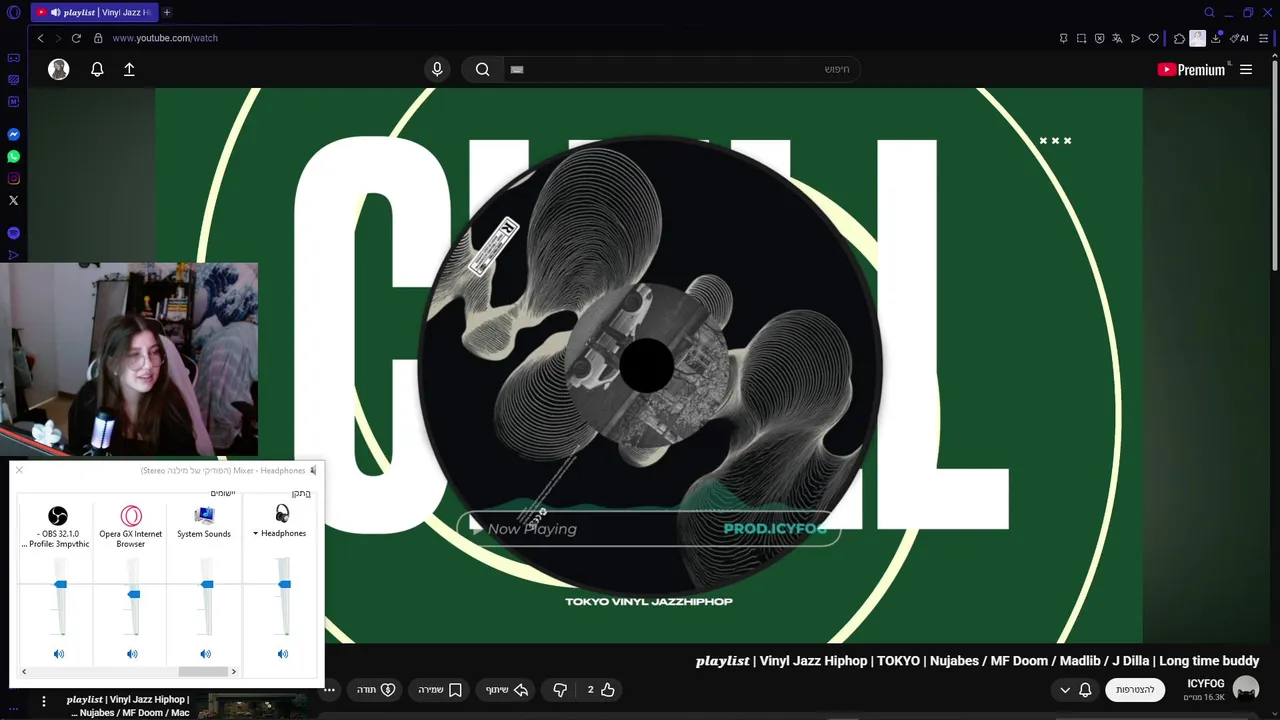The width and height of the screenshot is (1280, 720).
Task: Open GX Corner gamepad icon in sidebar
Action: 13,58
